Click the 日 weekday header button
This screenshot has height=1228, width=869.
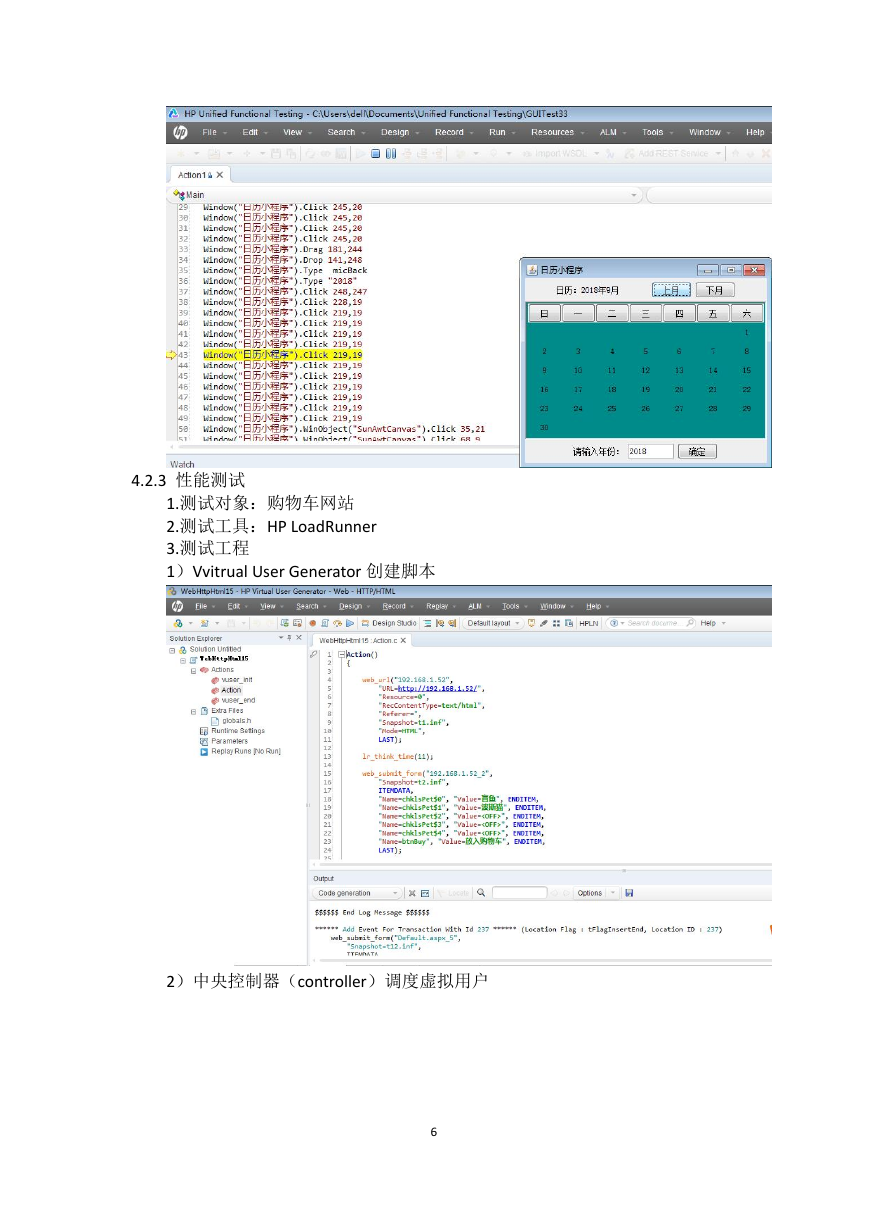click(544, 314)
